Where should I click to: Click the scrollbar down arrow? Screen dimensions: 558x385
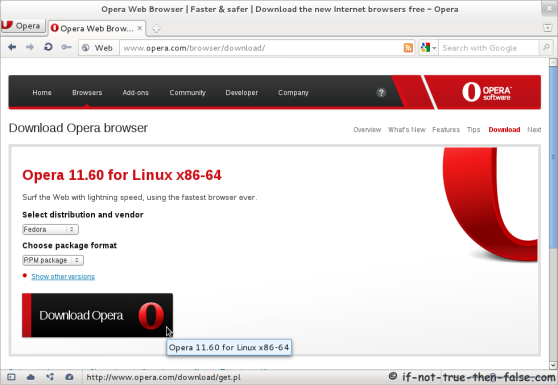(x=553, y=365)
